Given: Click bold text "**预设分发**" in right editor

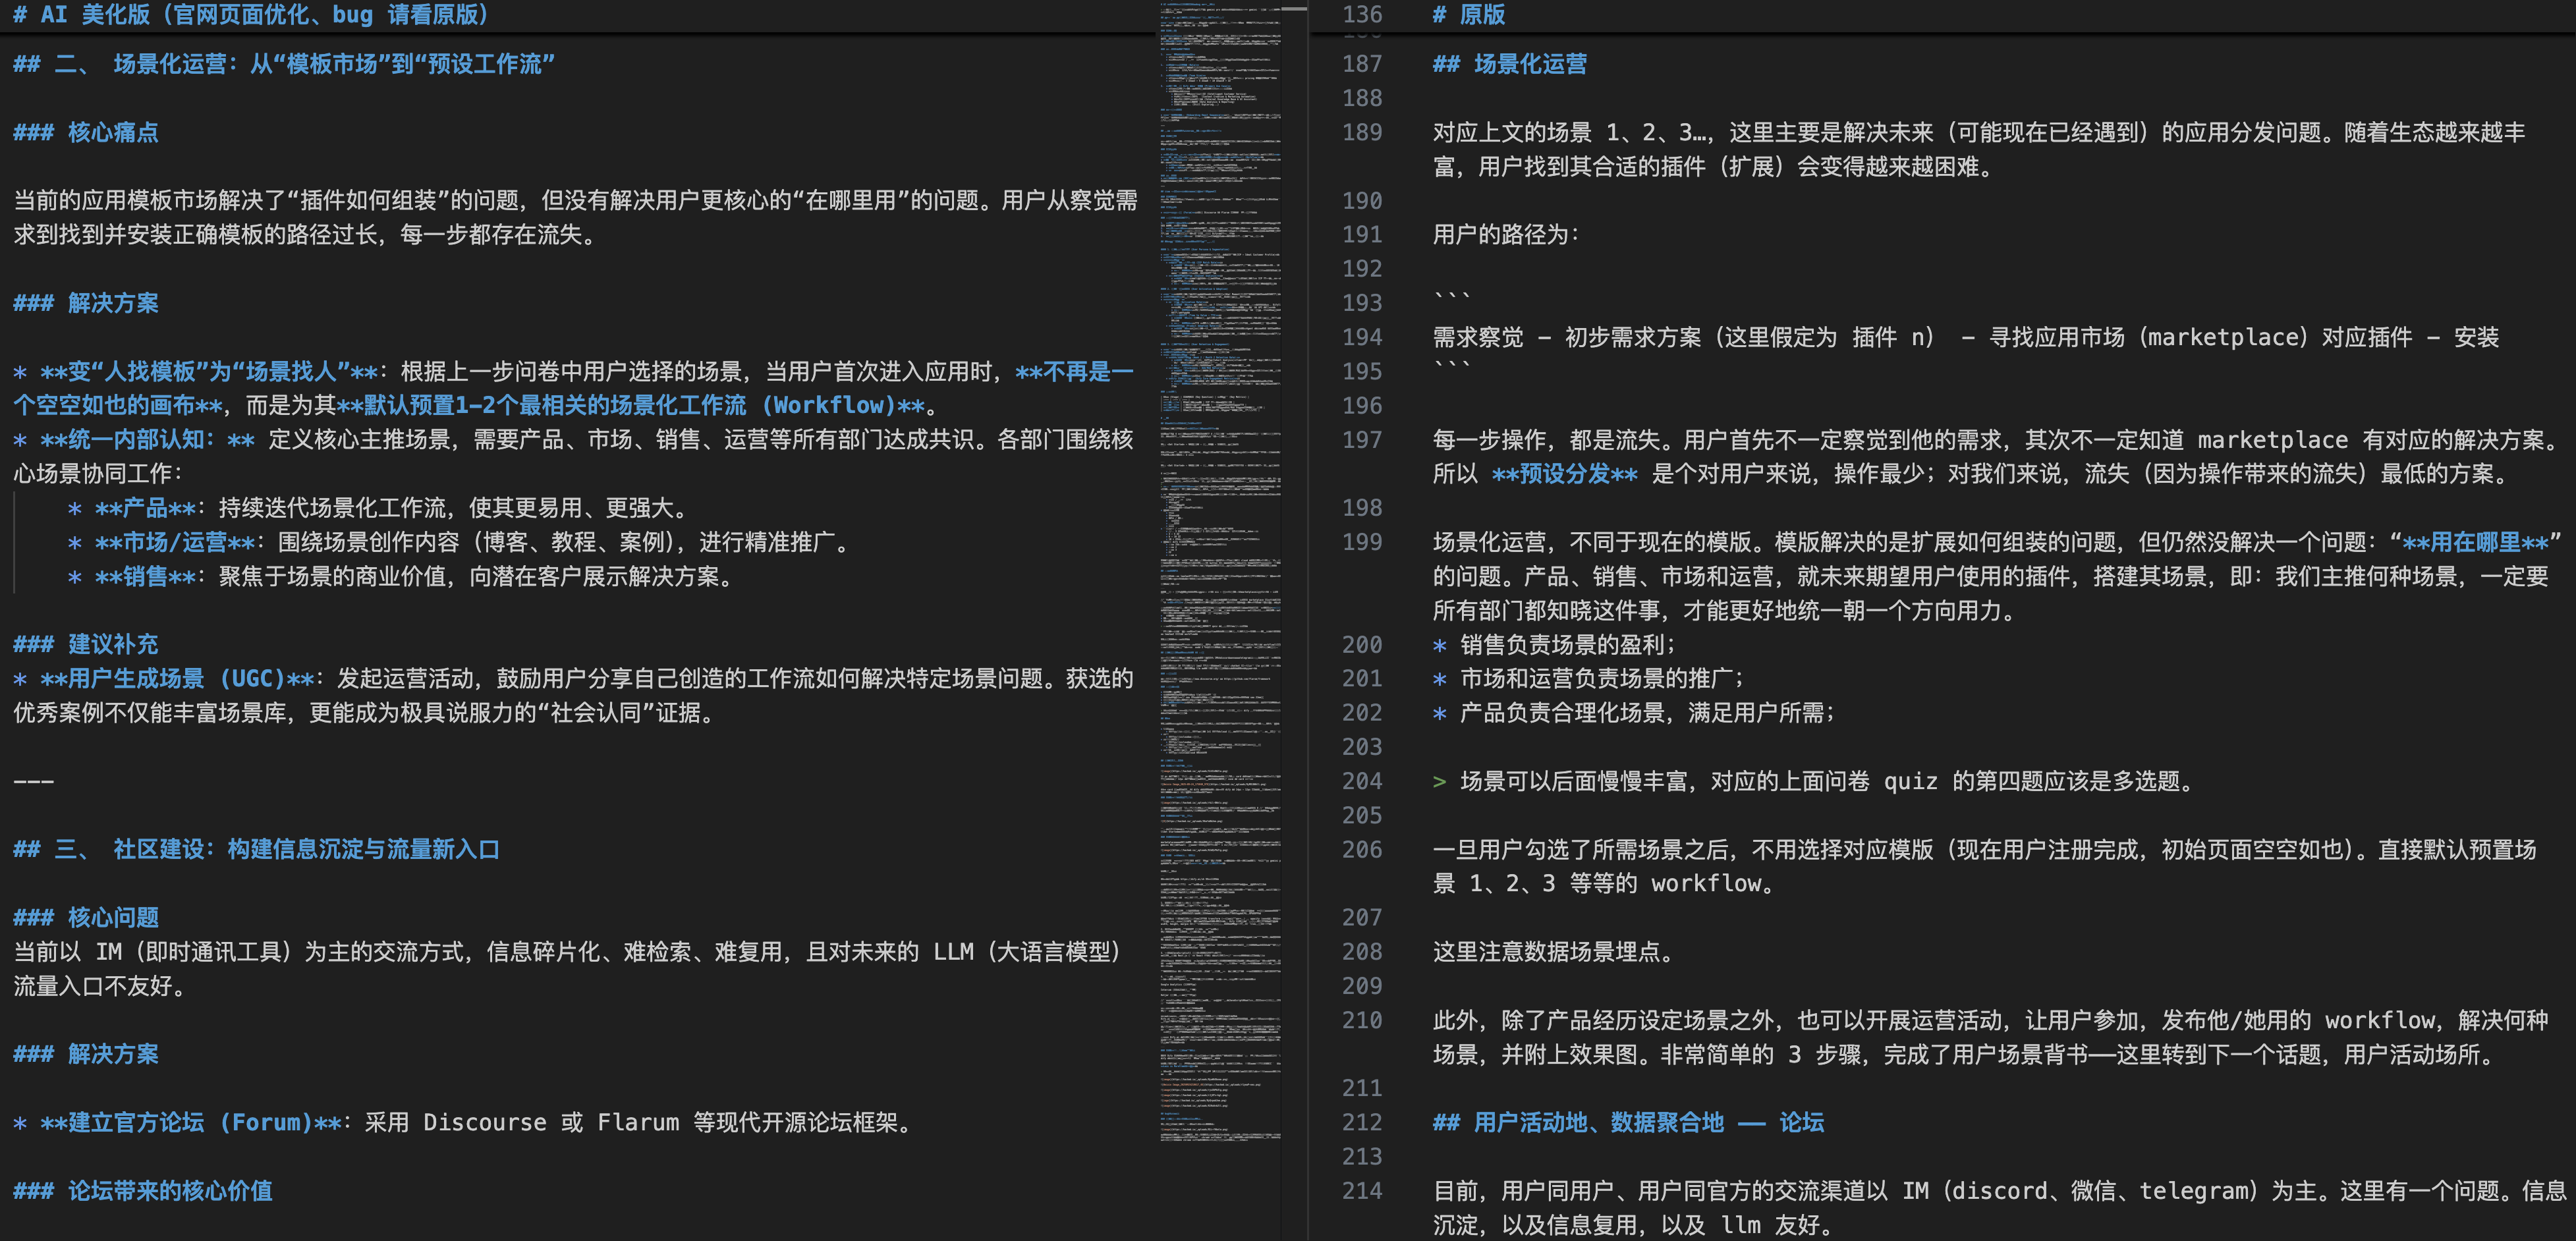Looking at the screenshot, I should coord(1564,474).
